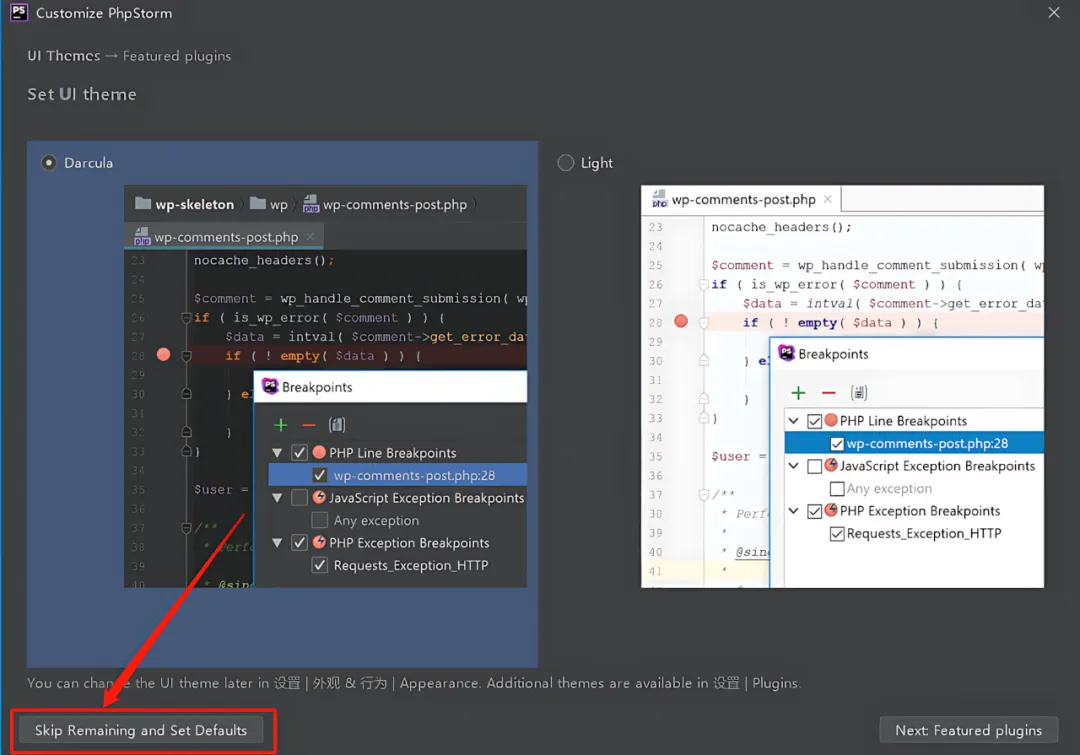
Task: Toggle PHP Line Breakpoints checkbox in Light preview
Action: 814,421
